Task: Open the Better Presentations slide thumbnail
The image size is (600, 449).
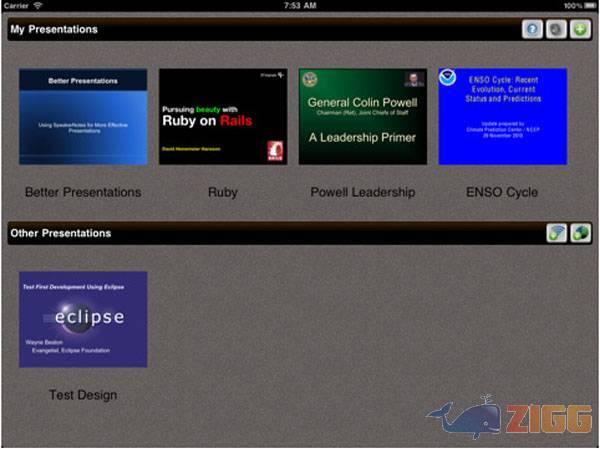Action: pyautogui.click(x=83, y=117)
